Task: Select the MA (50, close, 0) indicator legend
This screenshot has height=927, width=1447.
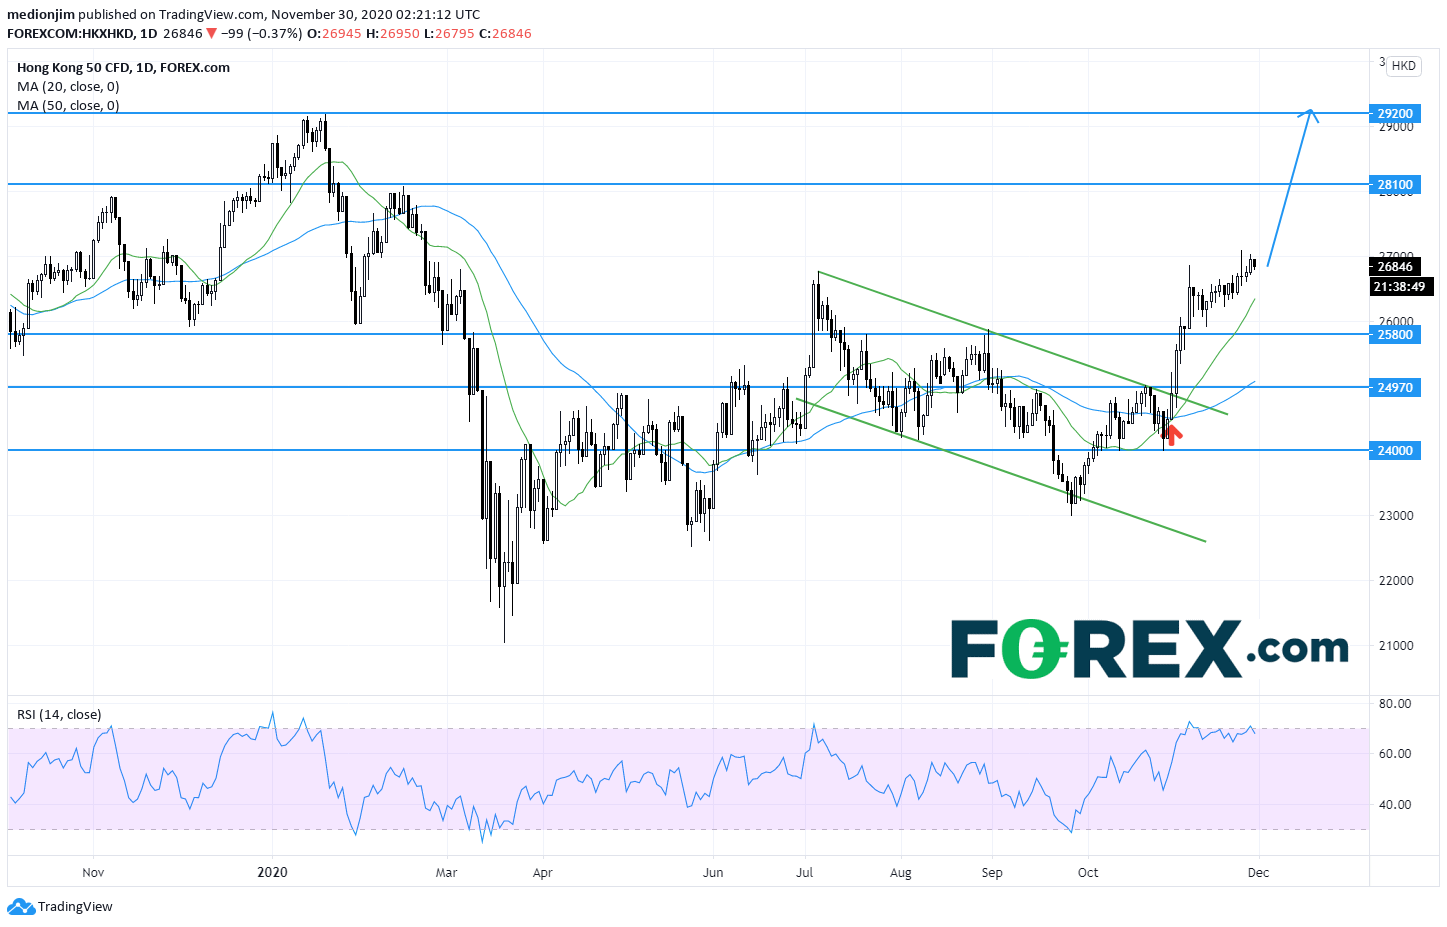Action: point(68,105)
